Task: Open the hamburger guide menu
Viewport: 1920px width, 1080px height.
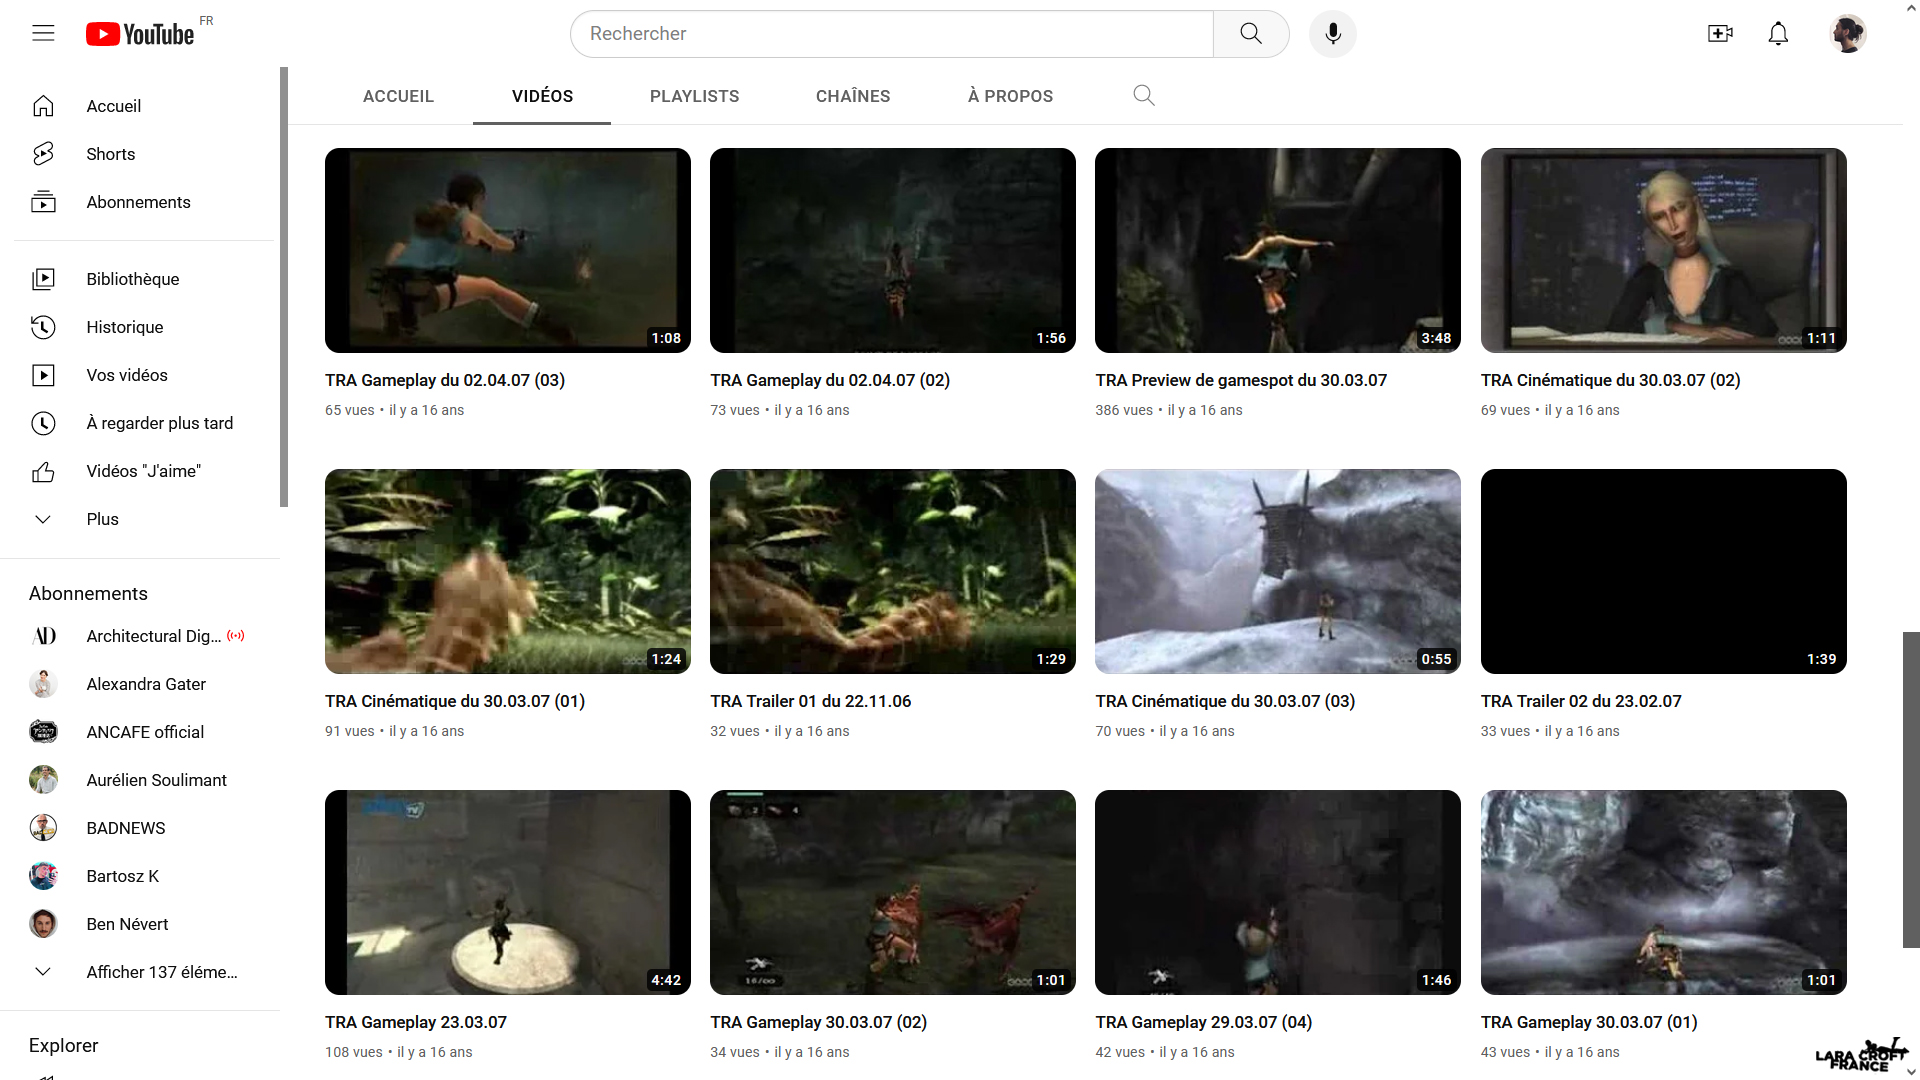Action: pos(43,33)
